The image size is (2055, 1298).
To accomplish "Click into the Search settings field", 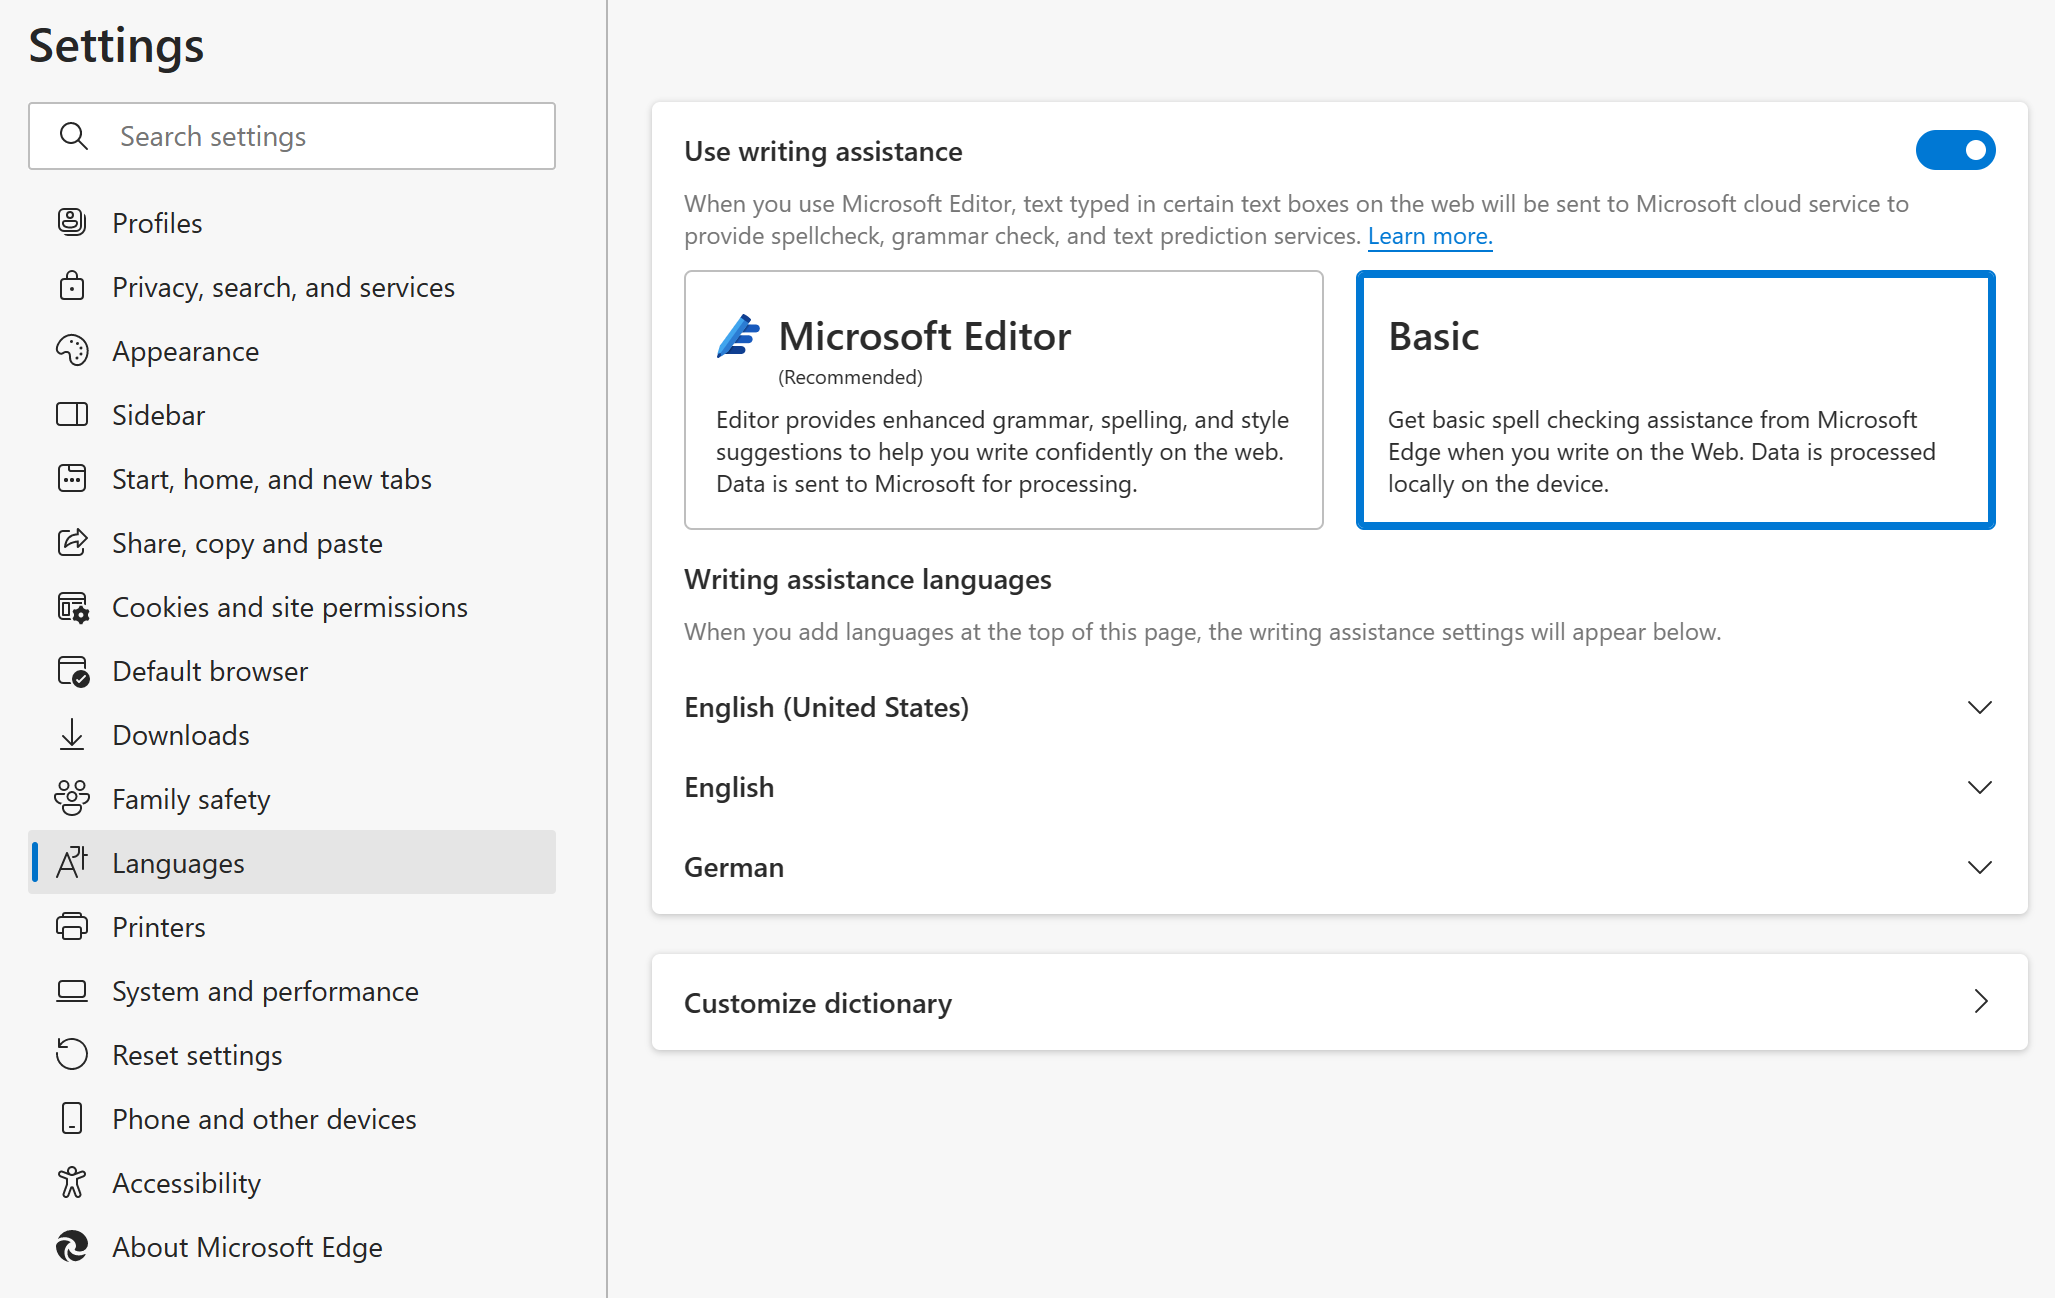I will pyautogui.click(x=292, y=135).
